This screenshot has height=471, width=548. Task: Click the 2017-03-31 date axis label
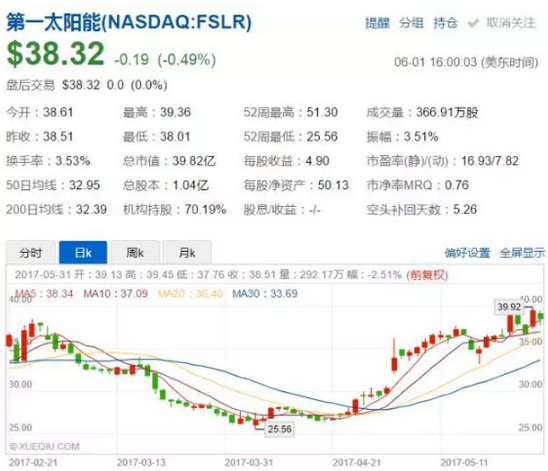coord(248,463)
